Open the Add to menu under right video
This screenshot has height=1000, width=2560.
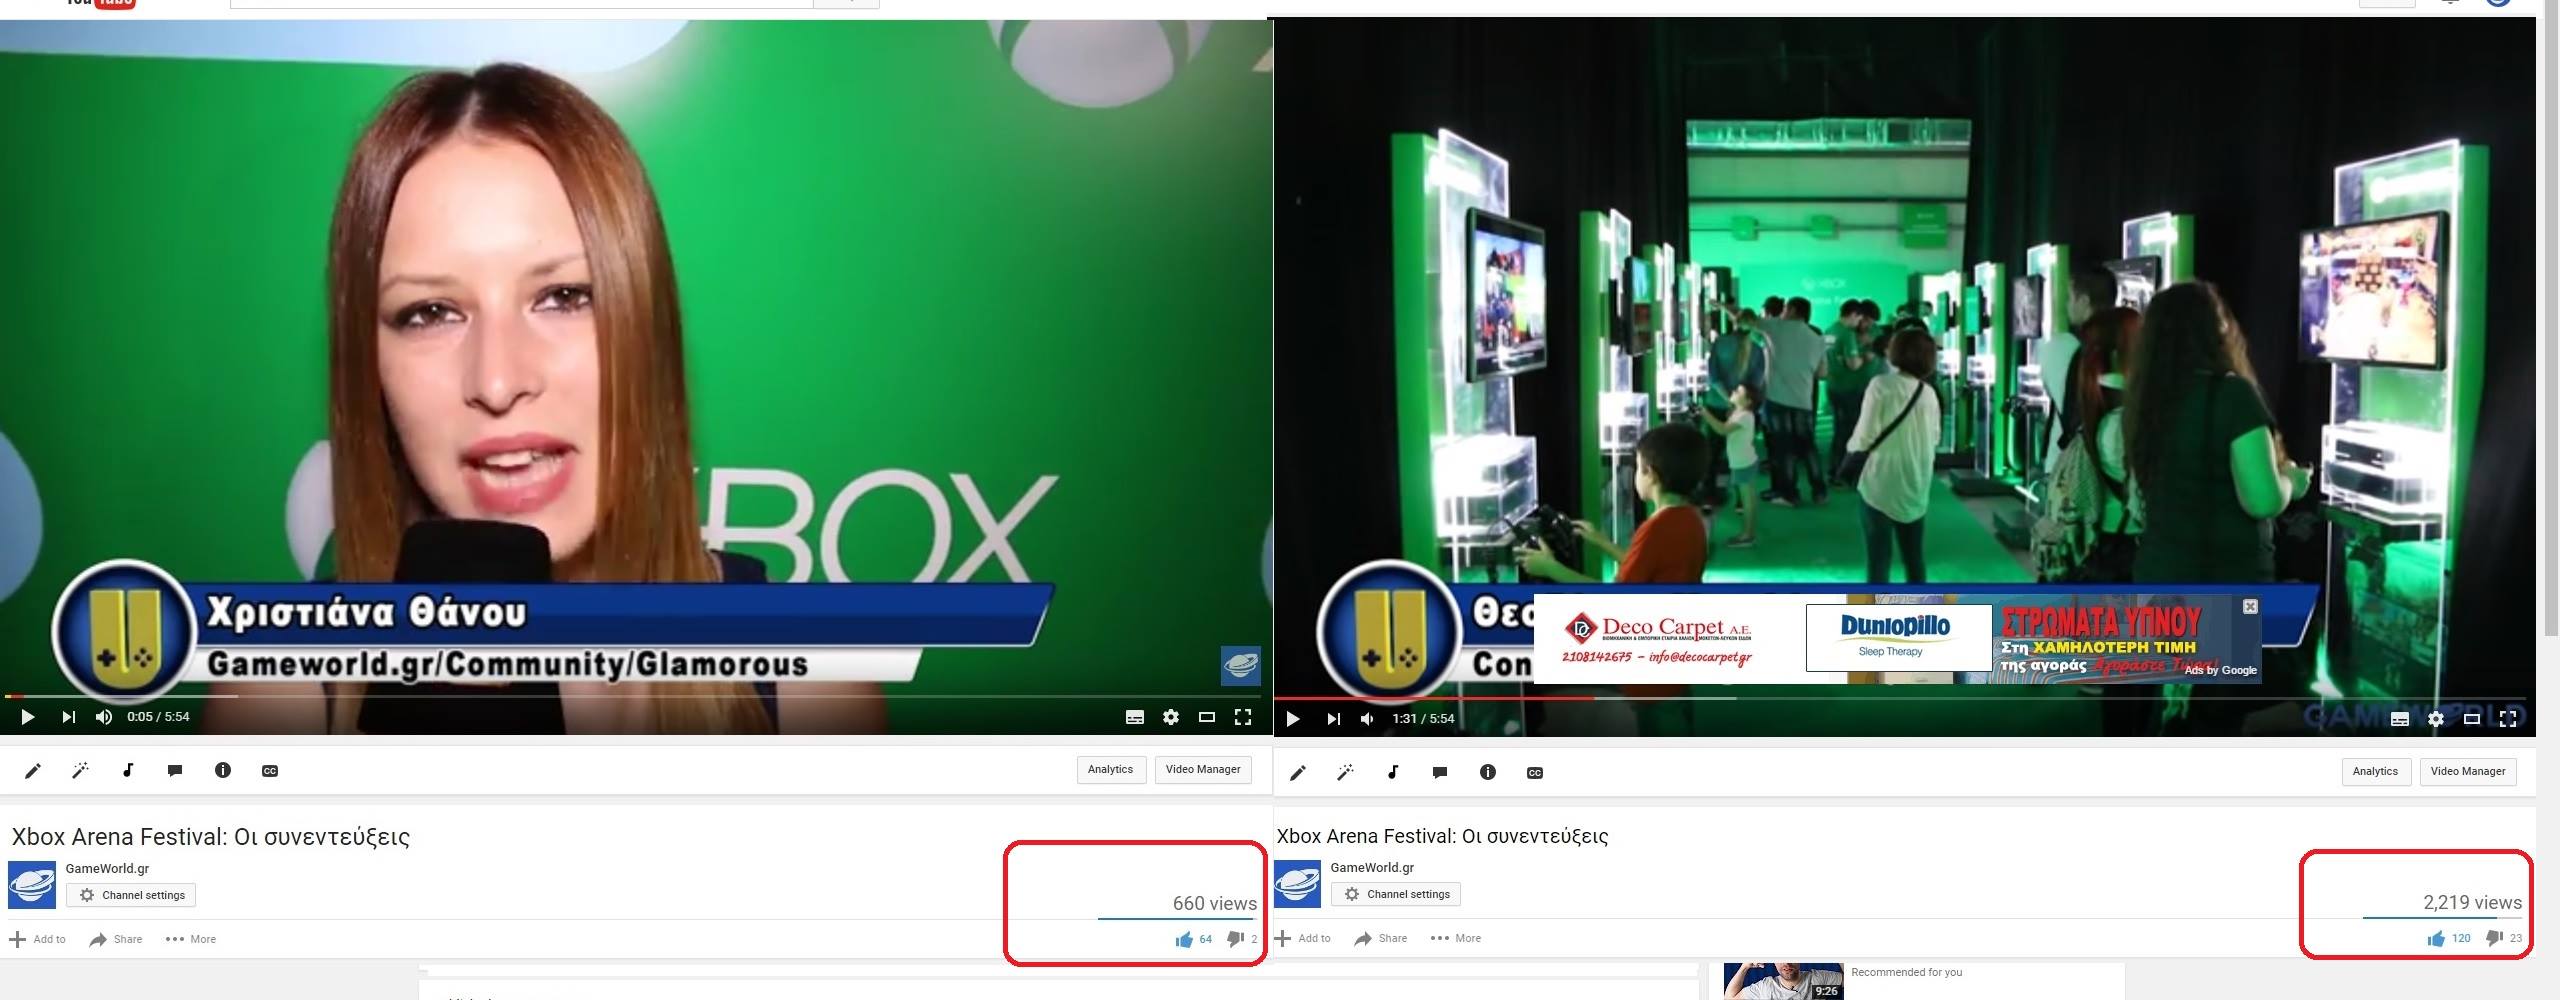tap(1303, 938)
